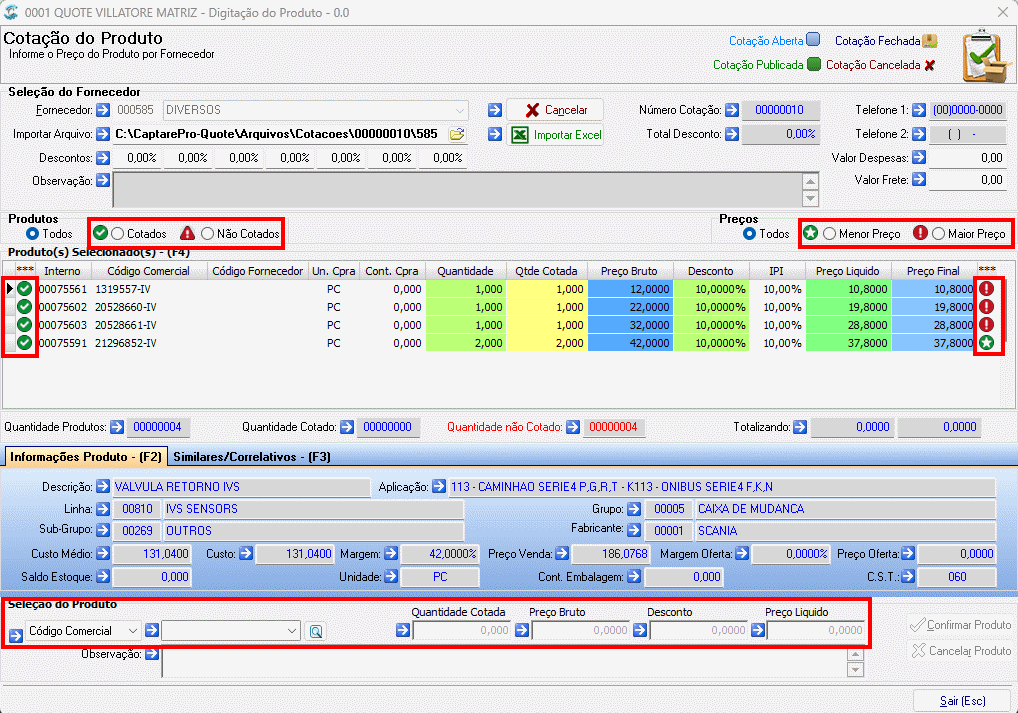This screenshot has height=713, width=1018.
Task: Click the Sair (Esc) button
Action: click(x=962, y=701)
